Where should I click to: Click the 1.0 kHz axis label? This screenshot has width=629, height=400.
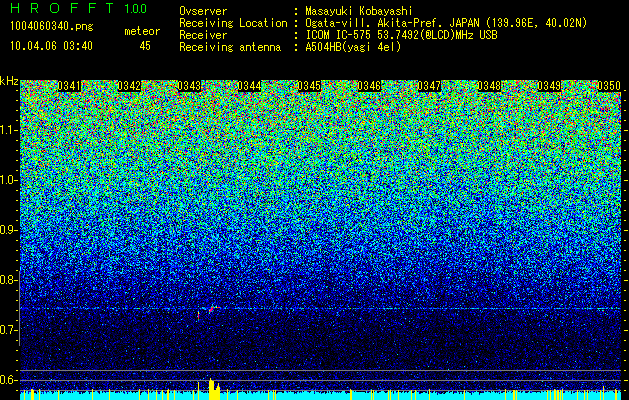click(x=8, y=180)
